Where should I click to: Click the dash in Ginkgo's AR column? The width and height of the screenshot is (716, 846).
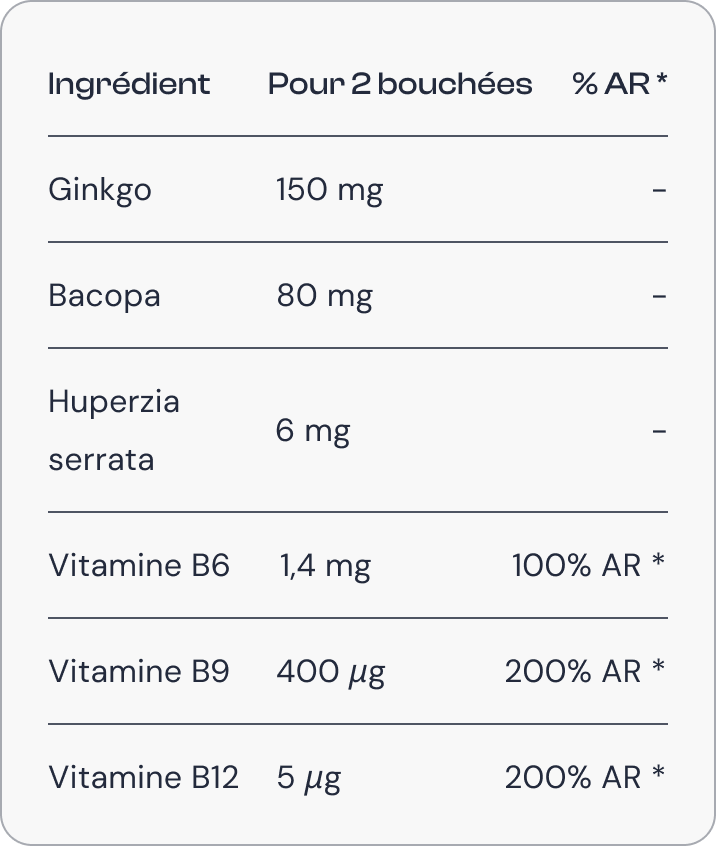658,189
